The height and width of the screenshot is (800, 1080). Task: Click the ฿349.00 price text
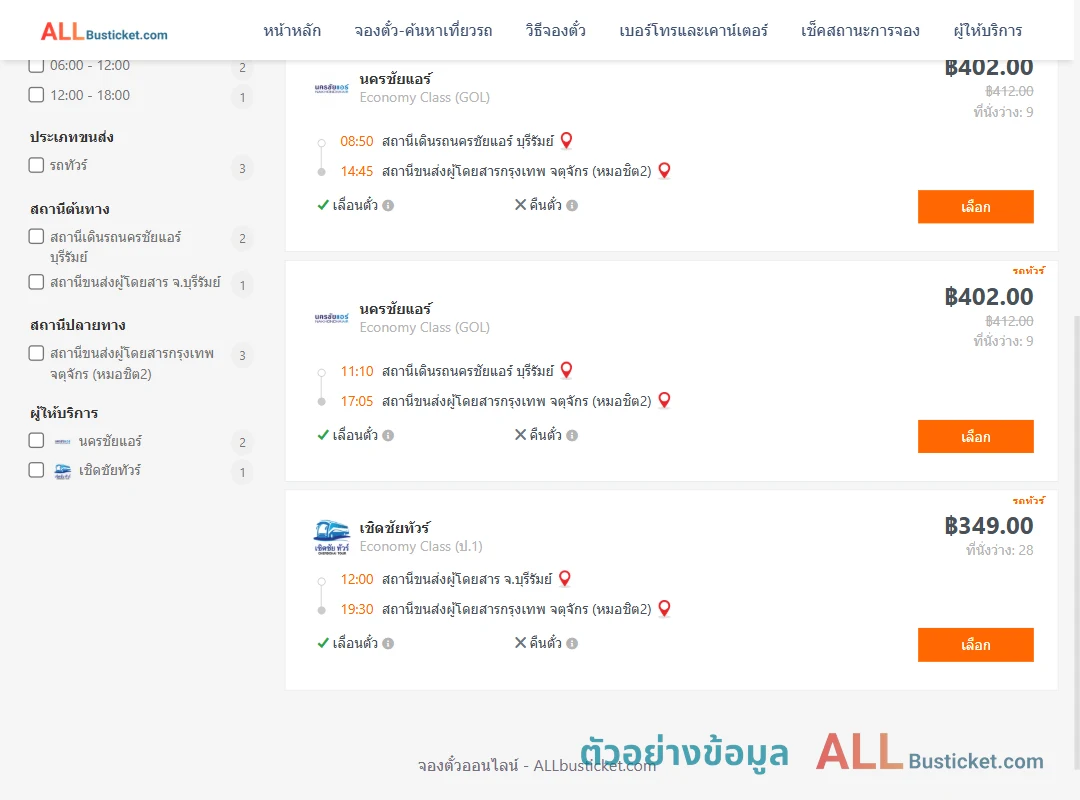click(x=989, y=526)
